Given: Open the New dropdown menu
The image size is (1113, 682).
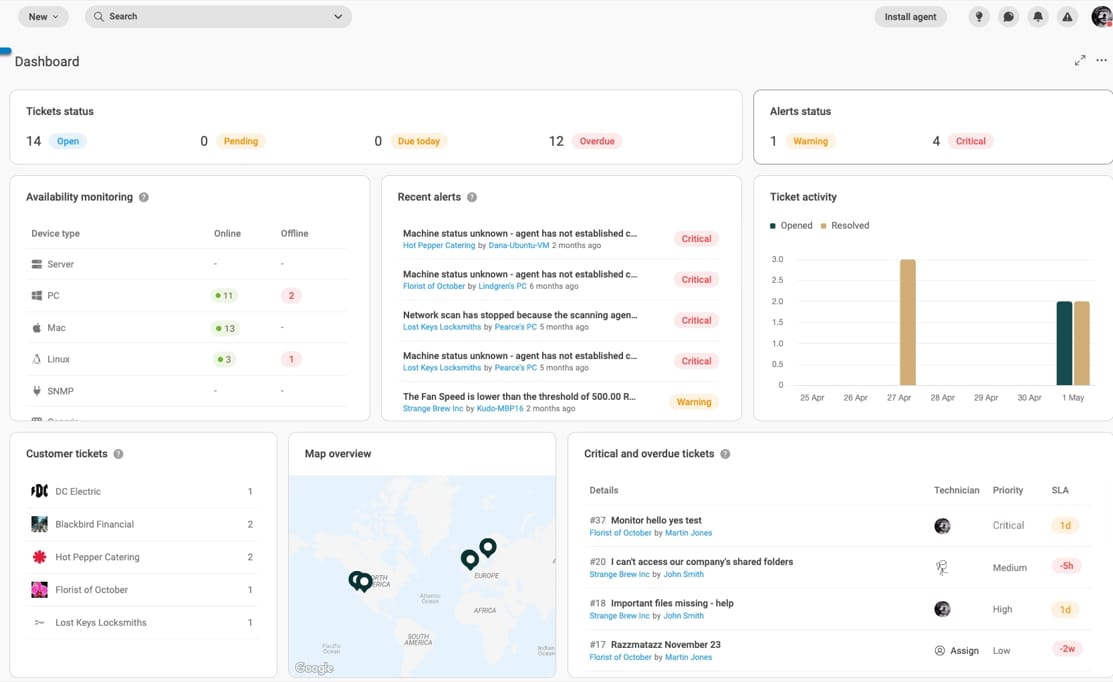Looking at the screenshot, I should click(43, 16).
